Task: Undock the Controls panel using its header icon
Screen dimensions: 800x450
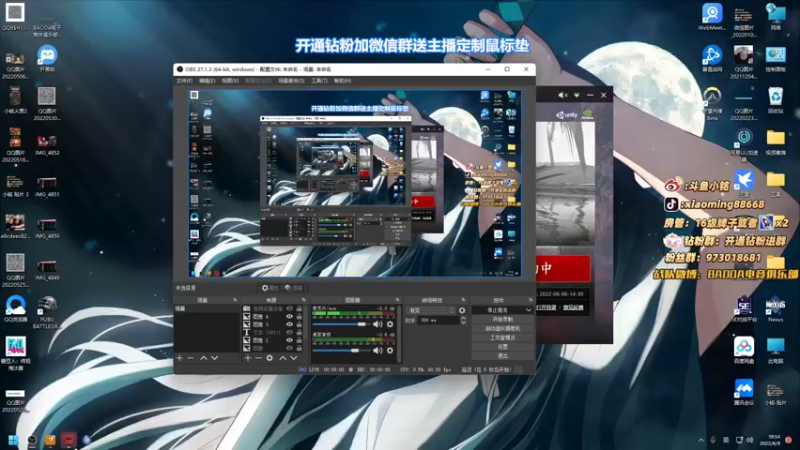Action: coord(531,300)
